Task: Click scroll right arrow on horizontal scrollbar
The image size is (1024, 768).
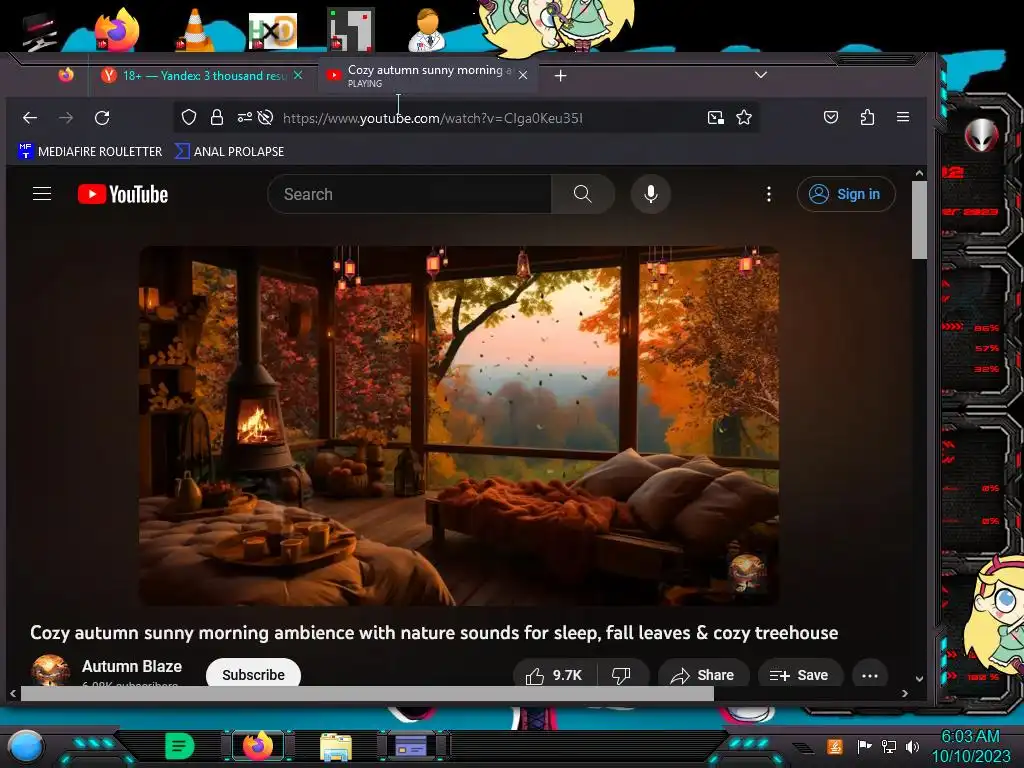Action: click(904, 694)
